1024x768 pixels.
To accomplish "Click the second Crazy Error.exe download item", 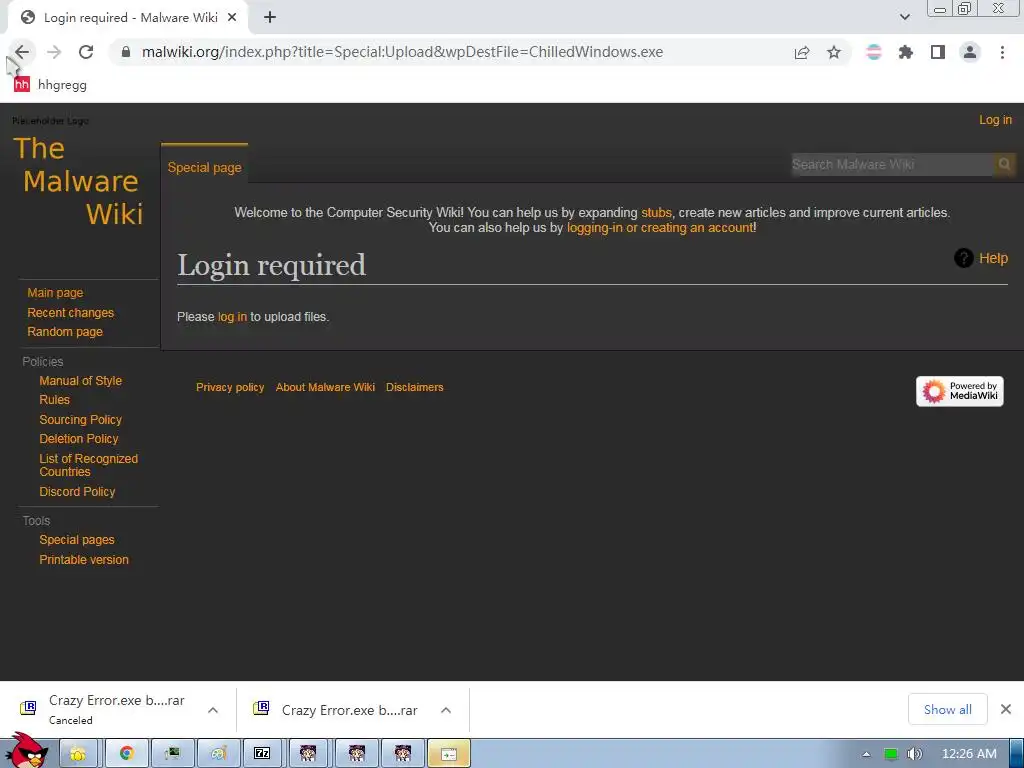I will (338, 710).
